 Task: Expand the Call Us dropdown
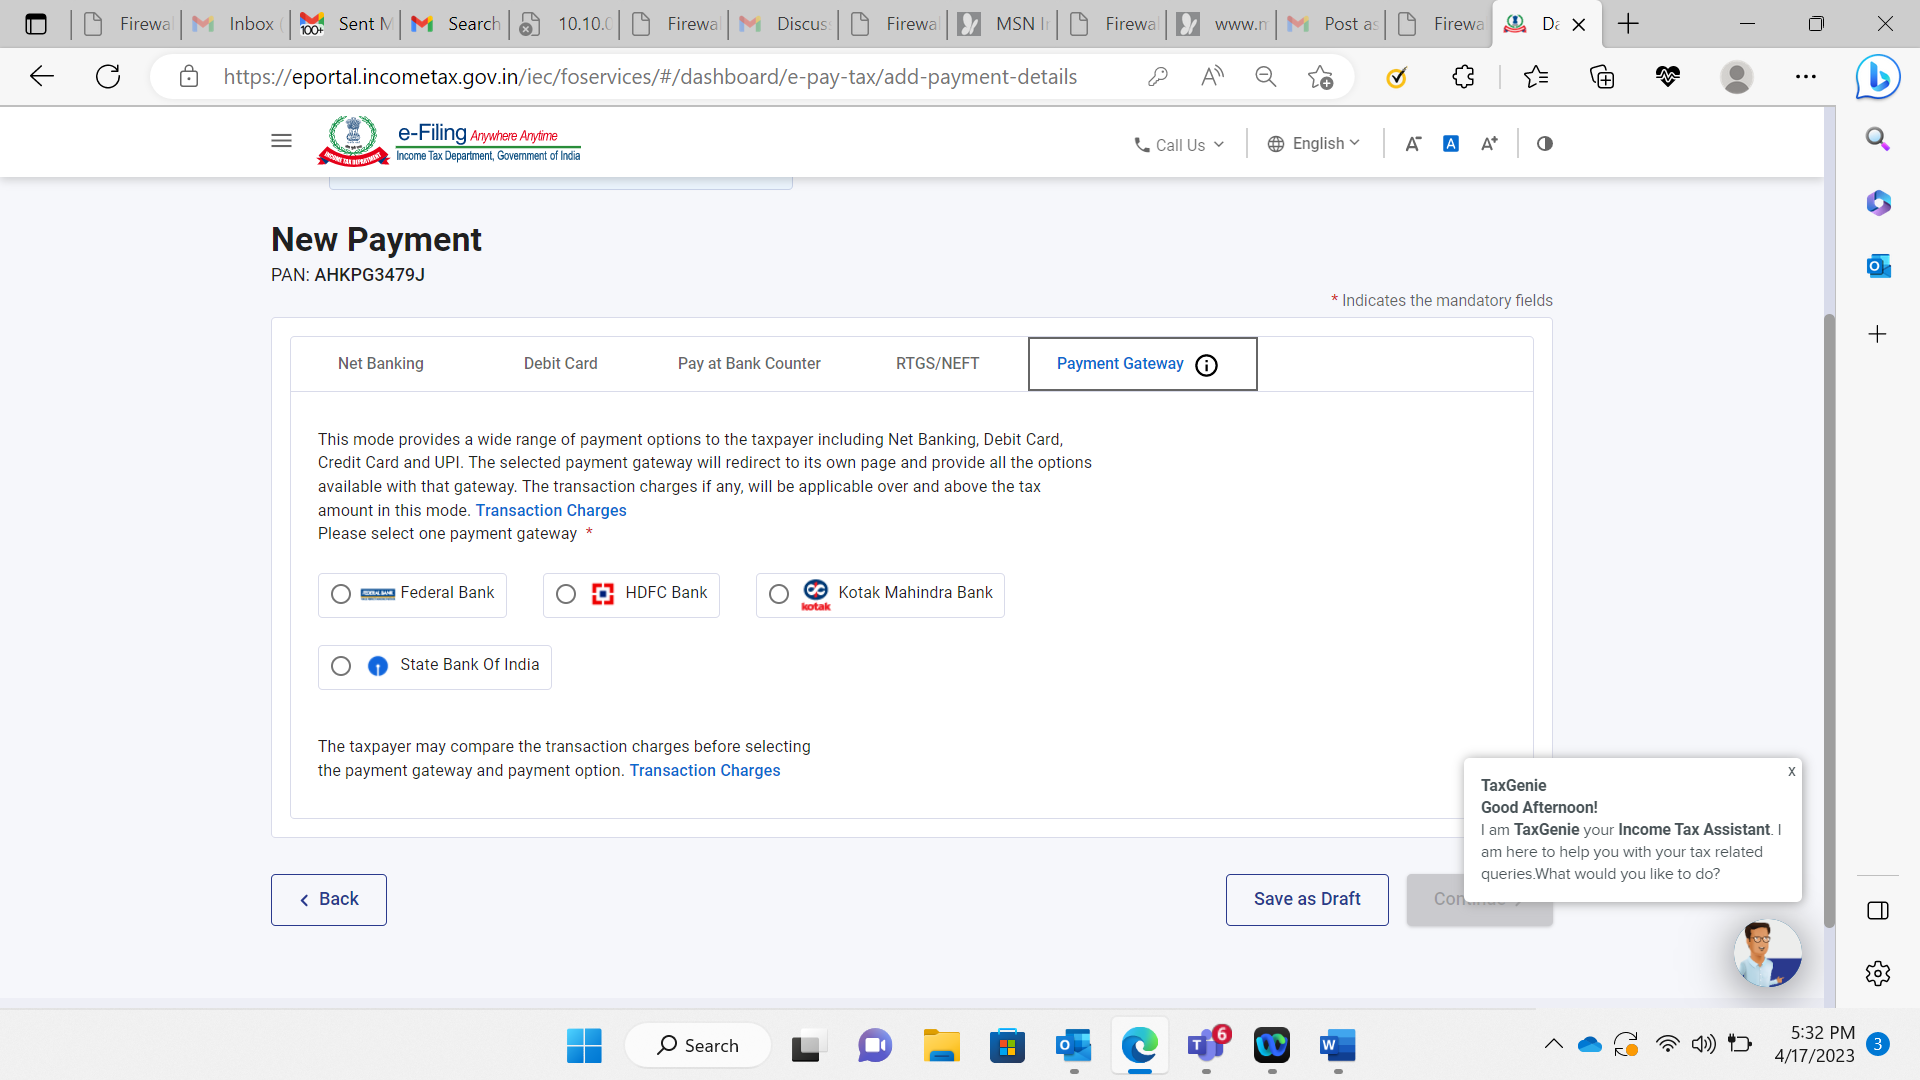pyautogui.click(x=1179, y=145)
